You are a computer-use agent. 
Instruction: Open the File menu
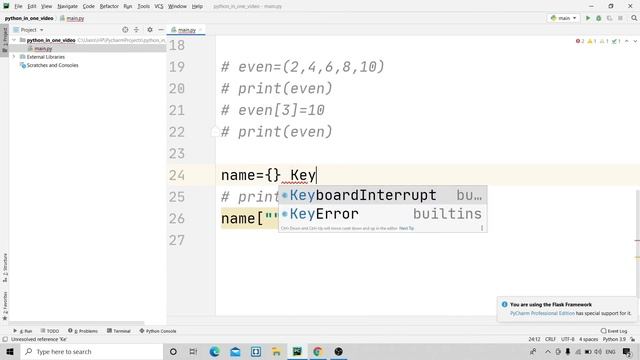point(18,6)
